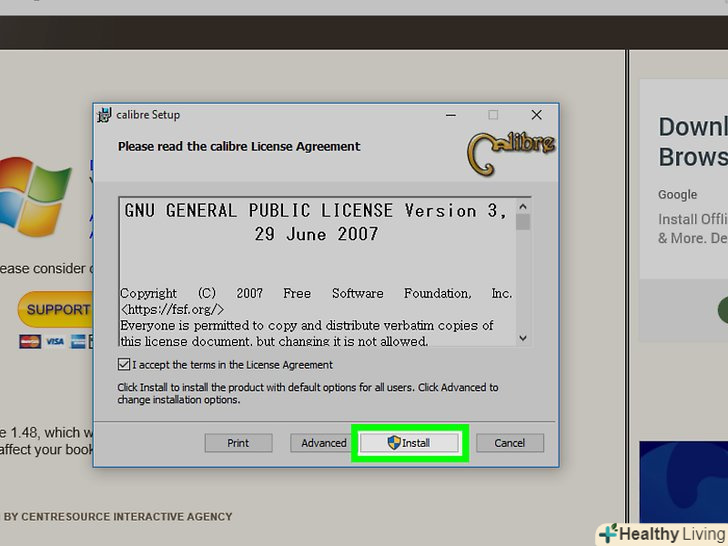The image size is (728, 546).
Task: Click the license scroll up arrow
Action: coord(523,207)
